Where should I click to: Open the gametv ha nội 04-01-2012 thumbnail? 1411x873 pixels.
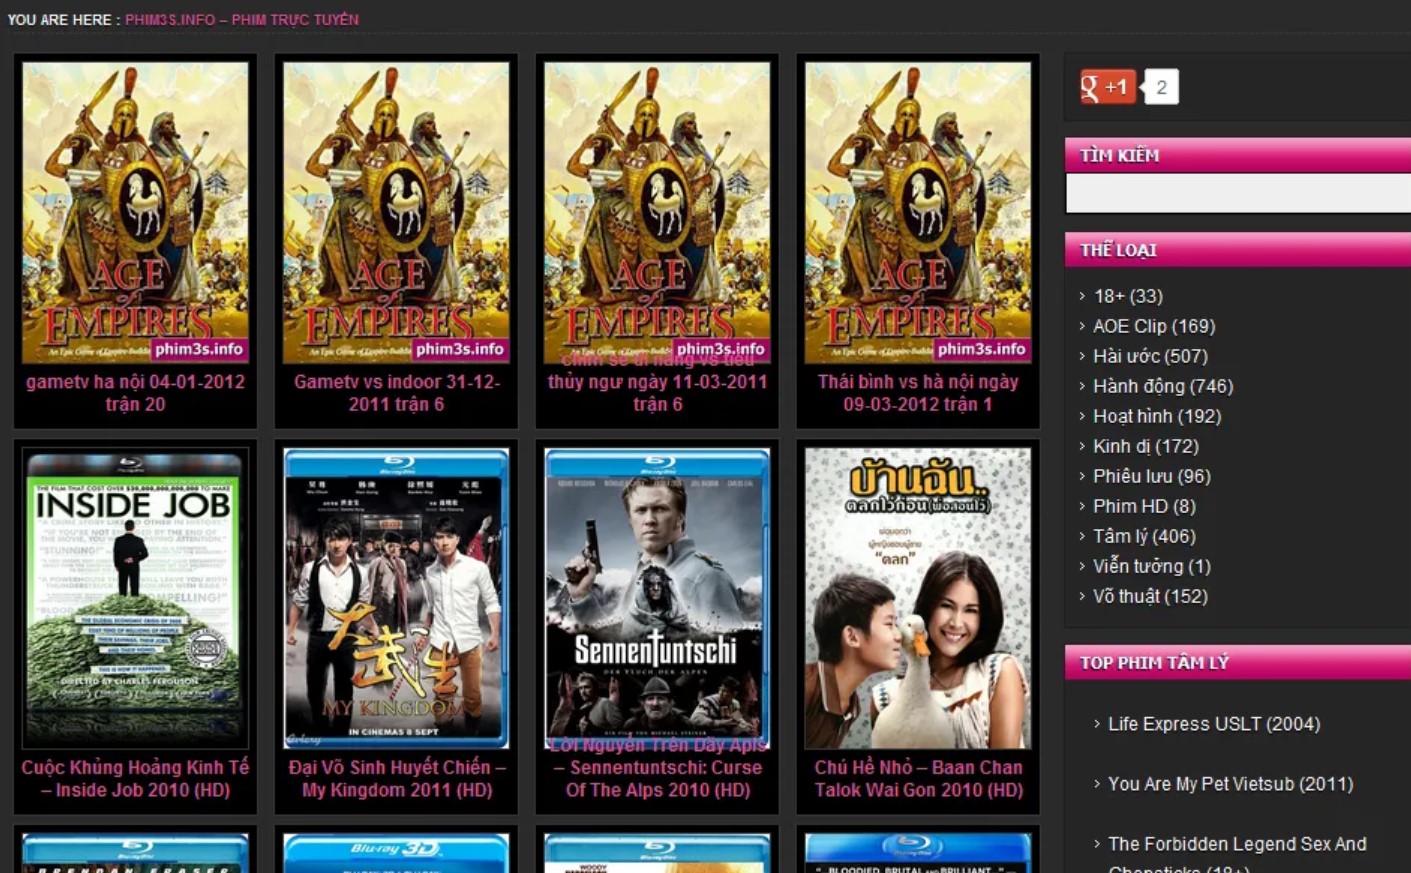click(135, 212)
